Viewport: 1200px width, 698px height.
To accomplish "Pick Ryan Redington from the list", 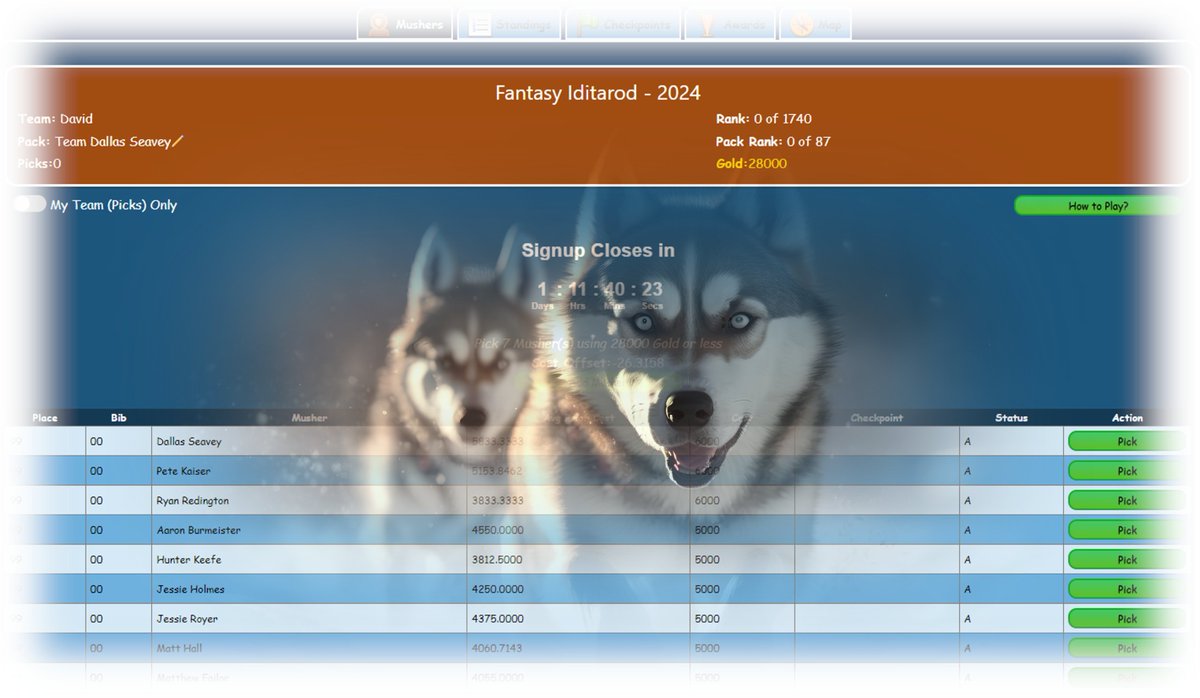I will (1126, 500).
